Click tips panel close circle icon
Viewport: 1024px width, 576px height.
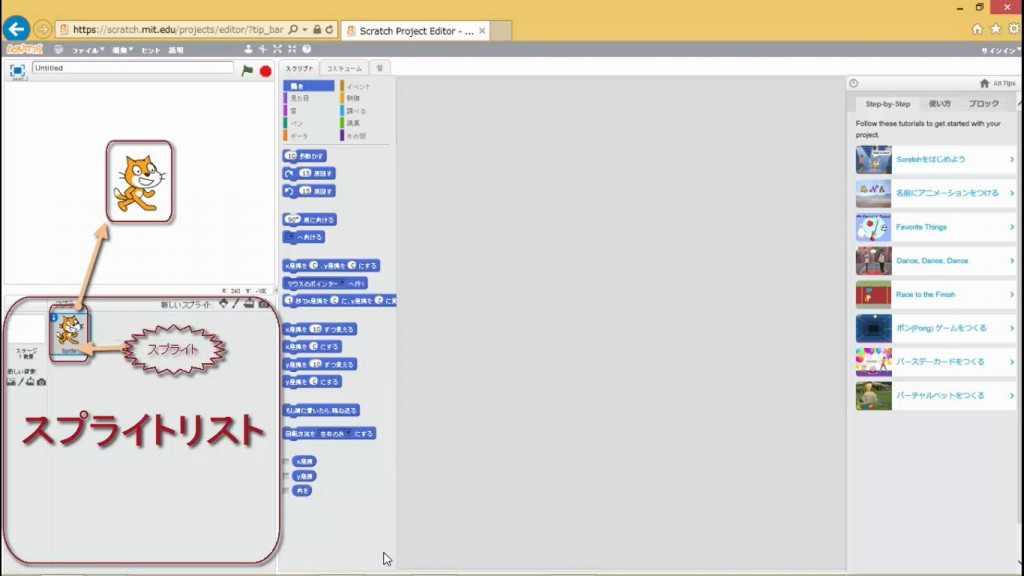point(854,83)
